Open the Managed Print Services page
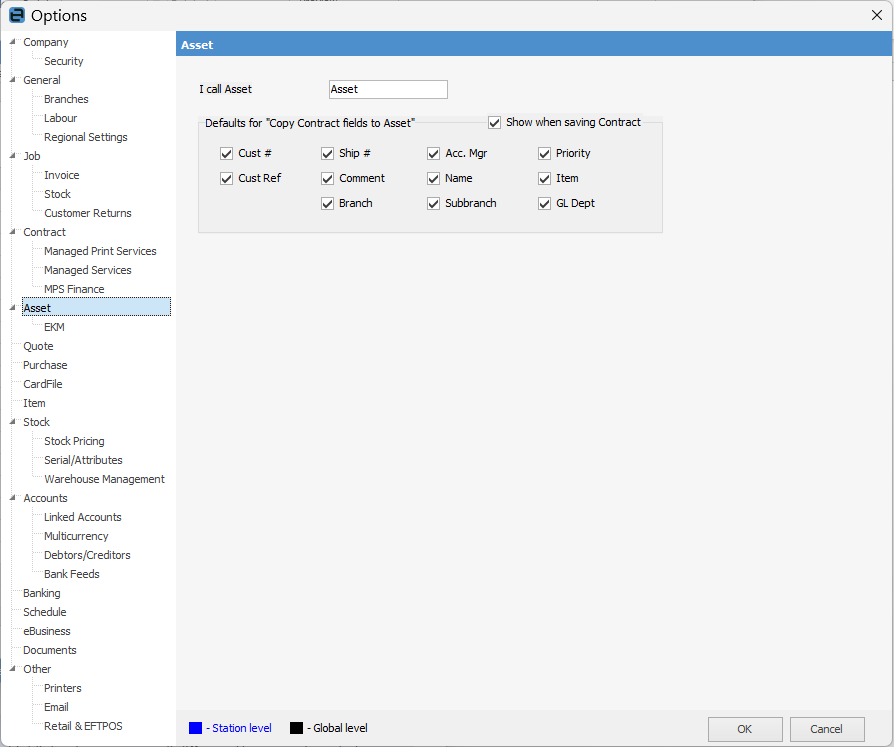This screenshot has width=894, height=747. click(x=100, y=251)
